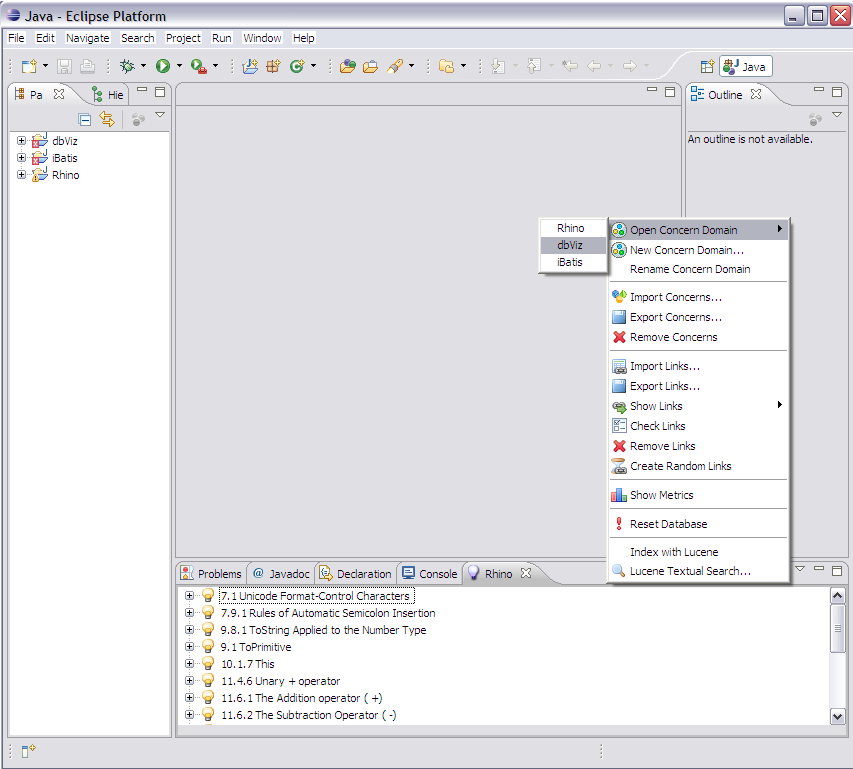853x769 pixels.
Task: Expand 9.1 ToPrimitive concern node
Action: (189, 647)
